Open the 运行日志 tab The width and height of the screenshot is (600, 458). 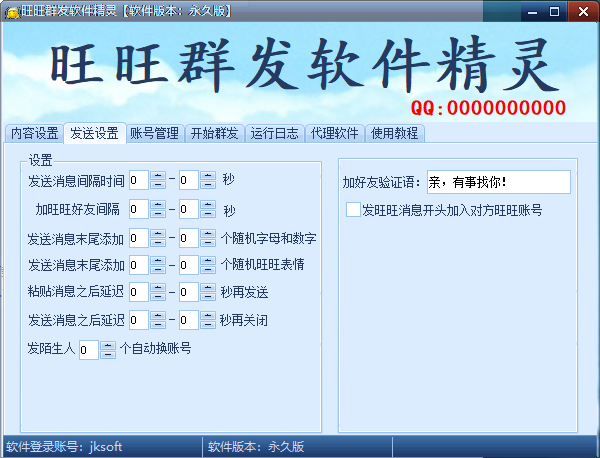pyautogui.click(x=274, y=133)
